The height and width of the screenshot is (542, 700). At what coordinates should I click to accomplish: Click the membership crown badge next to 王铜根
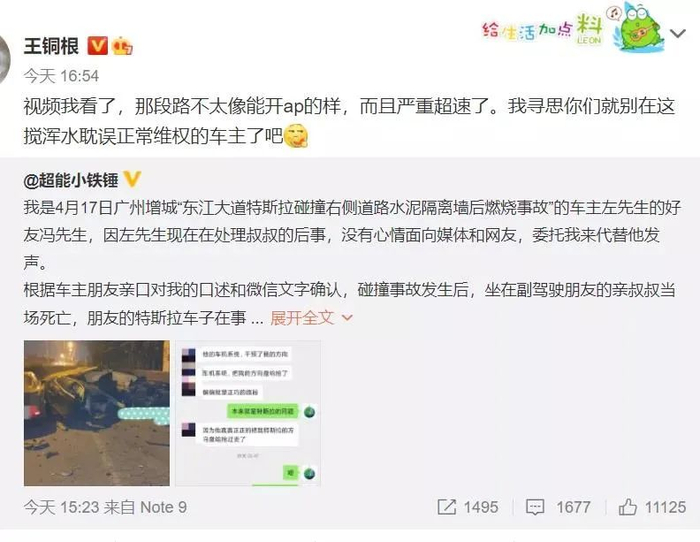122,46
